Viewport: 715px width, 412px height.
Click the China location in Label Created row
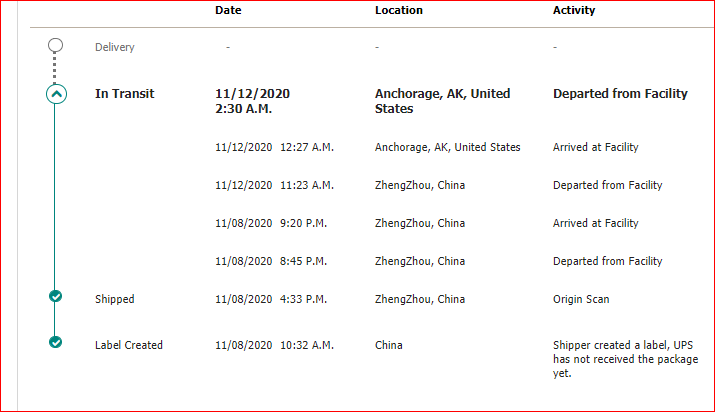pyautogui.click(x=389, y=345)
